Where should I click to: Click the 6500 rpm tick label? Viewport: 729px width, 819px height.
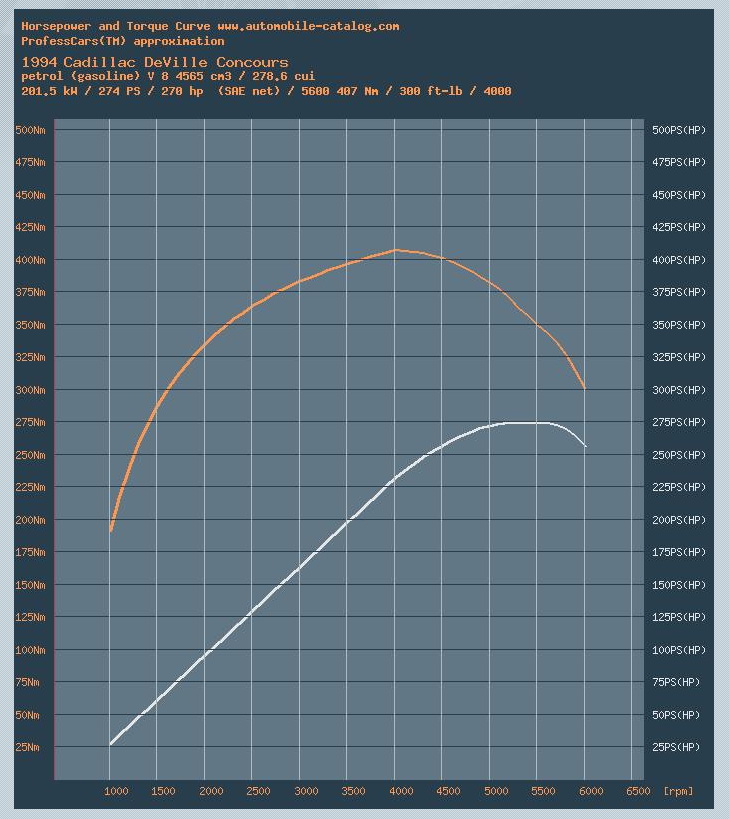click(636, 791)
